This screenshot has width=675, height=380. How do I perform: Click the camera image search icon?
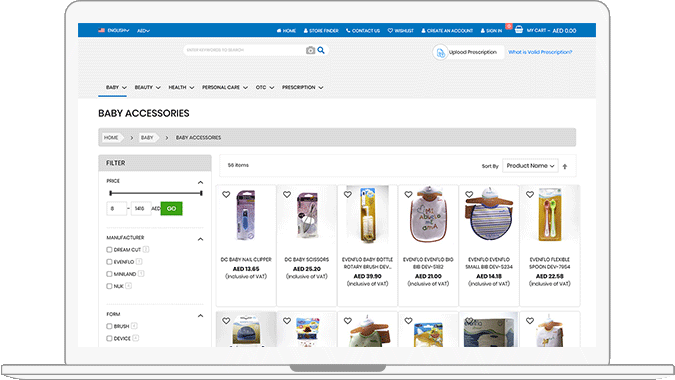pos(310,50)
